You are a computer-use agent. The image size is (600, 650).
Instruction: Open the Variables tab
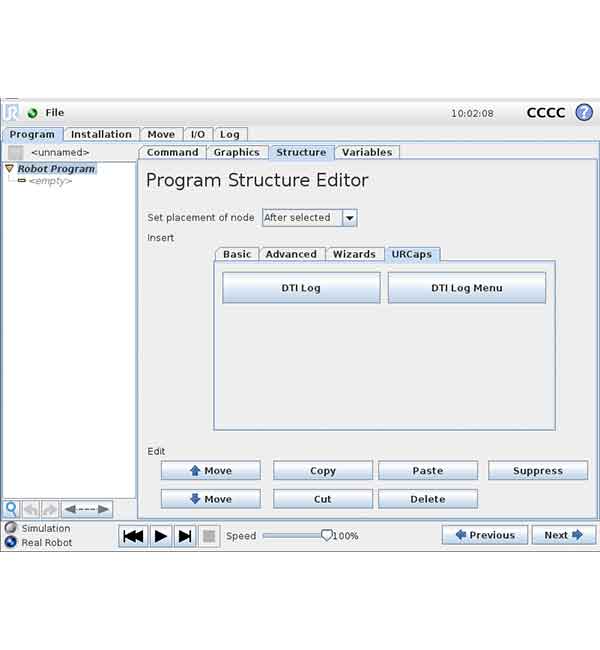pos(367,152)
